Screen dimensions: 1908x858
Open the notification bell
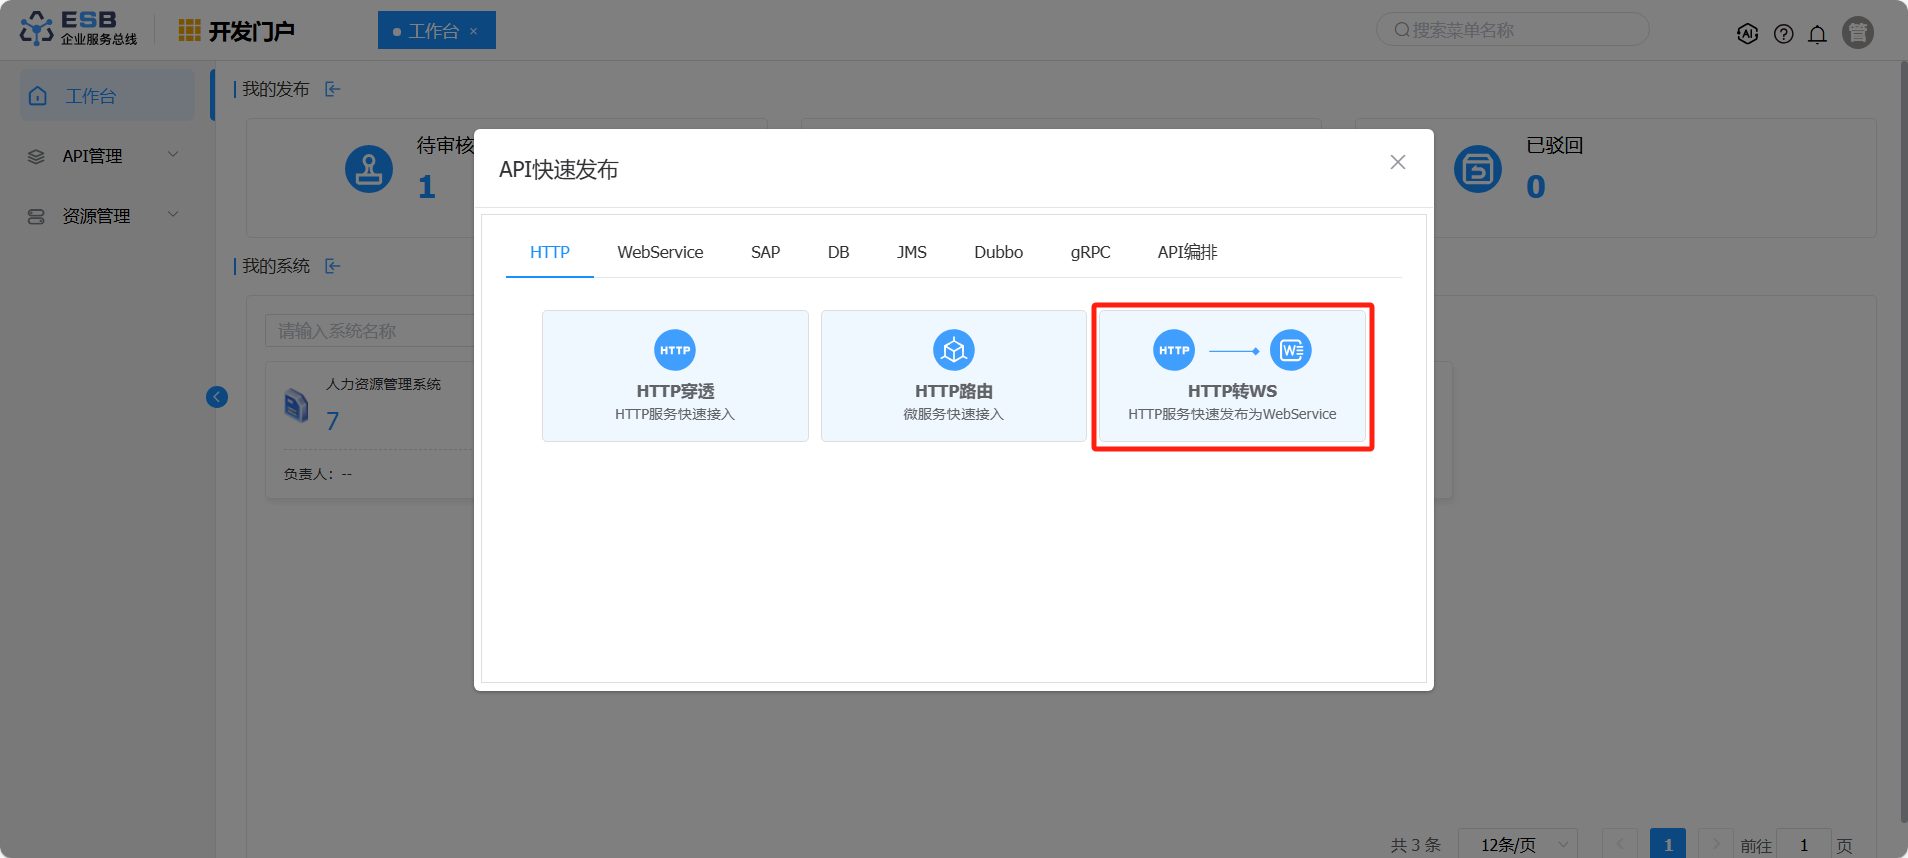point(1817,34)
